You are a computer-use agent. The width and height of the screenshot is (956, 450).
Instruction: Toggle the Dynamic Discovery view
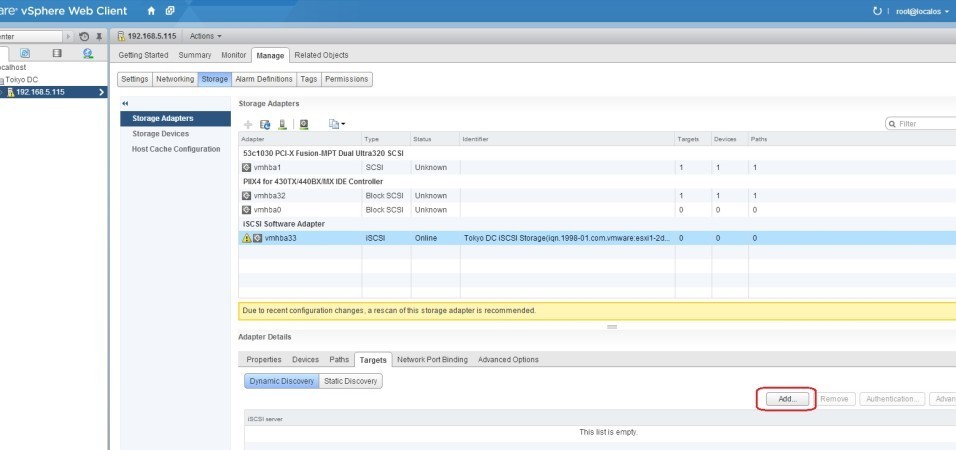click(x=282, y=381)
